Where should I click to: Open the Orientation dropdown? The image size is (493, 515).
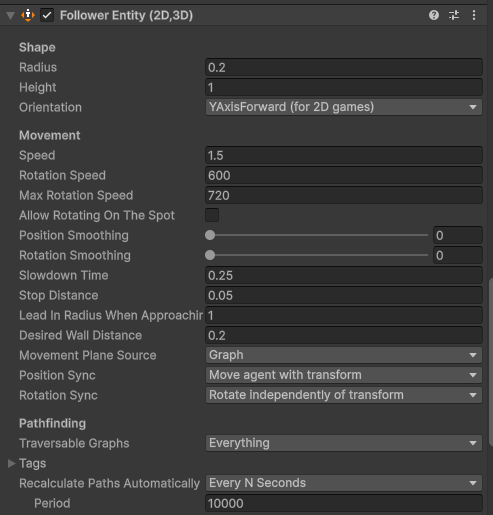pos(344,107)
